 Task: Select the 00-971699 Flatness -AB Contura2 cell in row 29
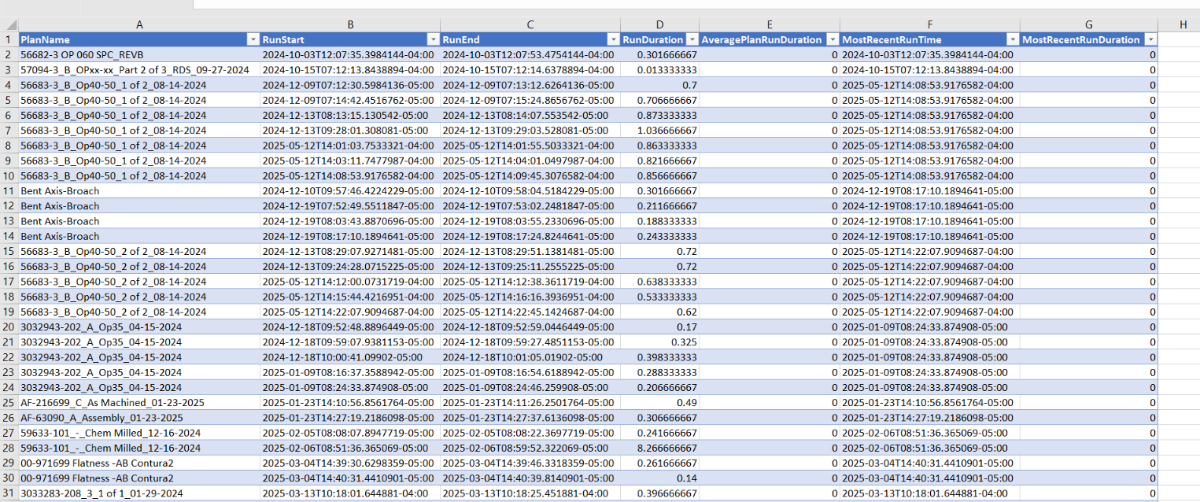[x=138, y=463]
